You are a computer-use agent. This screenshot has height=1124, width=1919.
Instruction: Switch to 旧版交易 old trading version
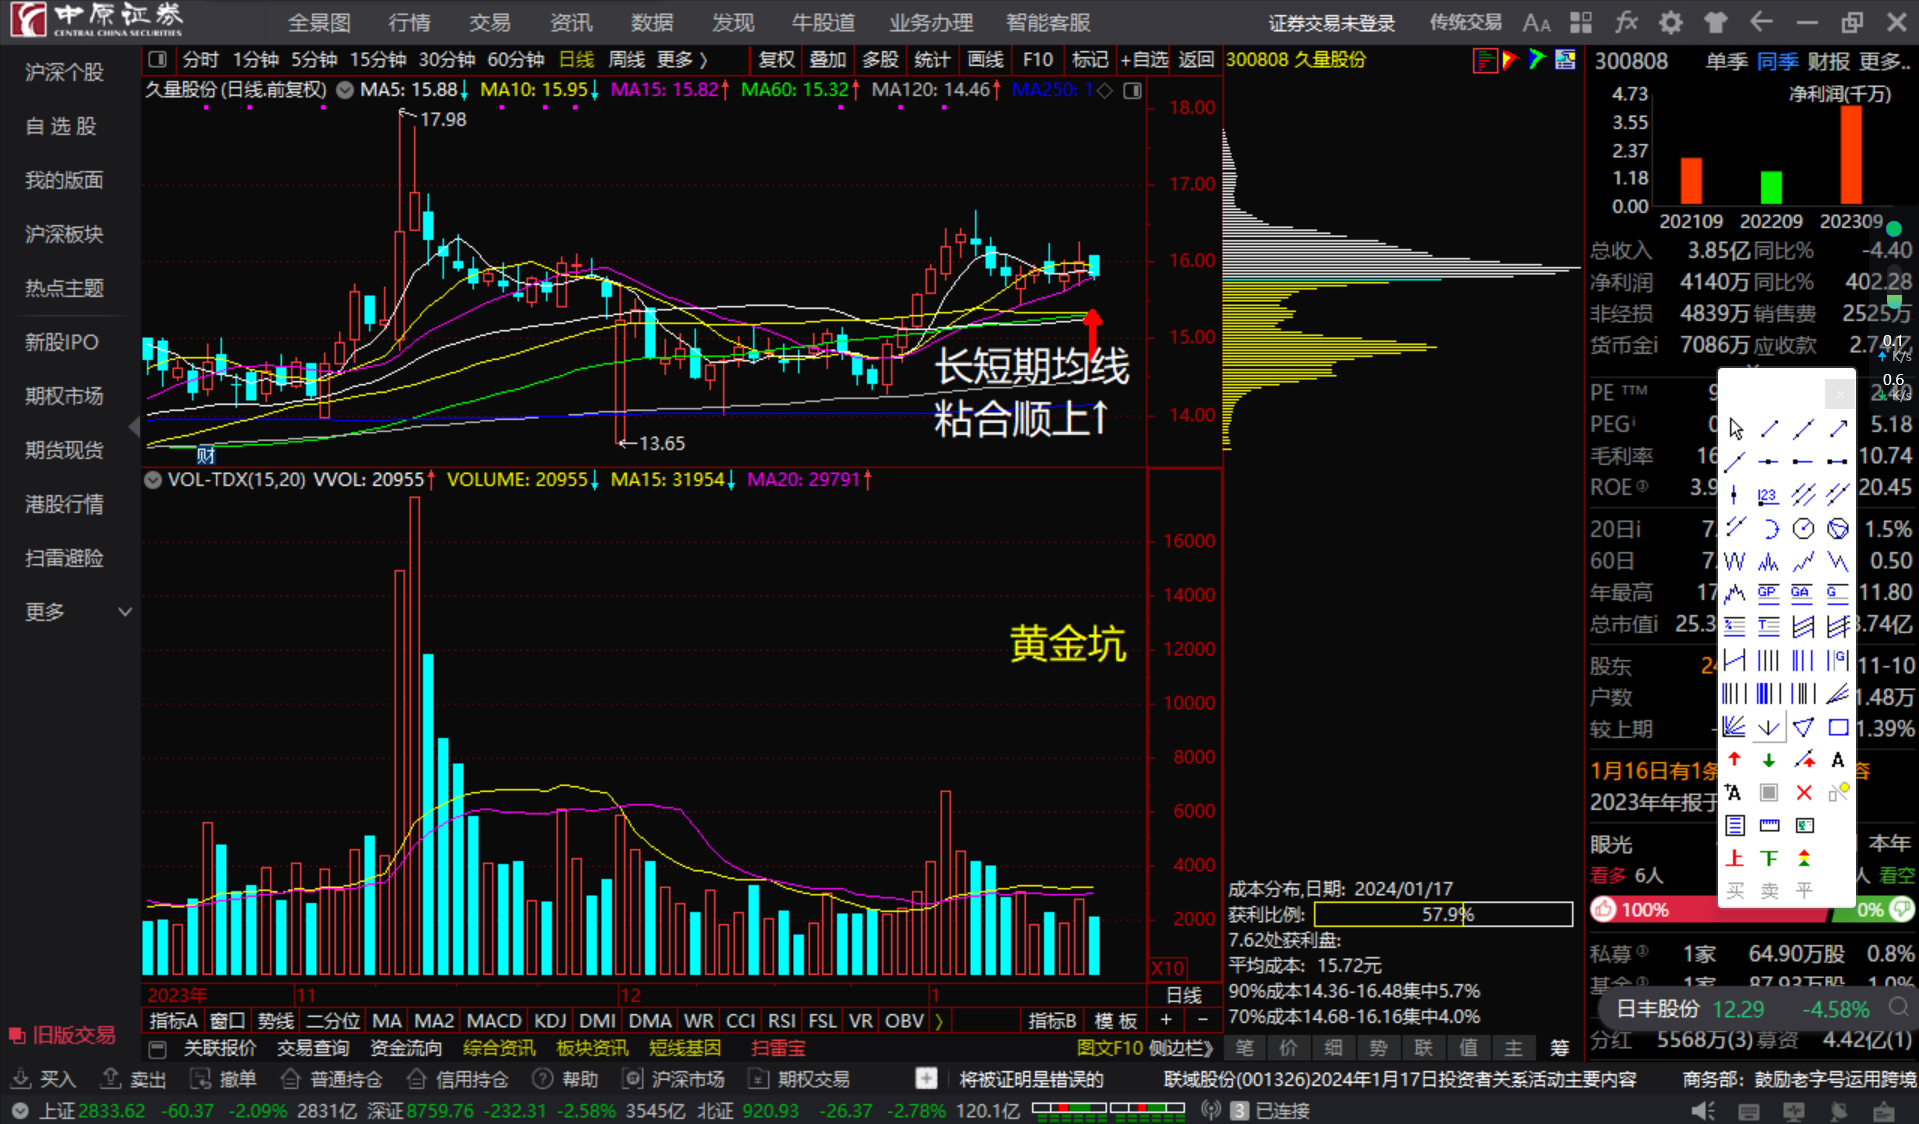click(62, 1035)
